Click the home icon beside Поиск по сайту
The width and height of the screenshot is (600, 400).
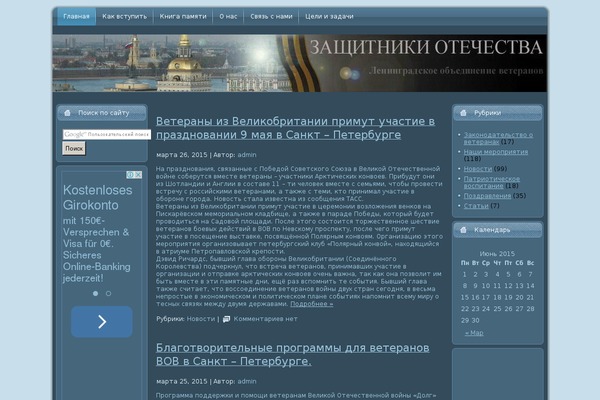coord(67,113)
